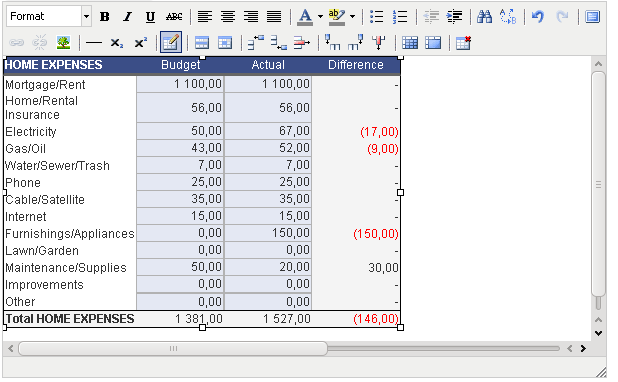Delete the current table column

[379, 43]
